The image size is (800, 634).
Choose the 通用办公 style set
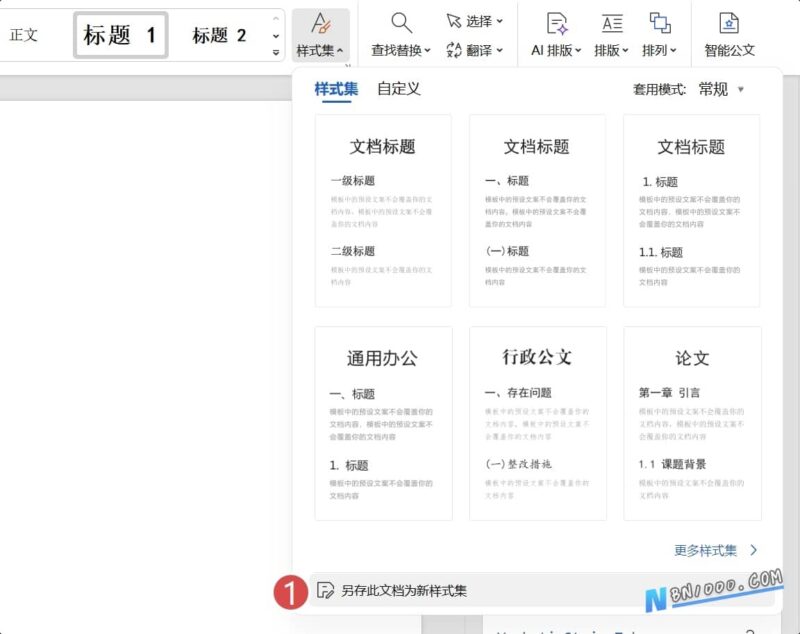tap(383, 423)
